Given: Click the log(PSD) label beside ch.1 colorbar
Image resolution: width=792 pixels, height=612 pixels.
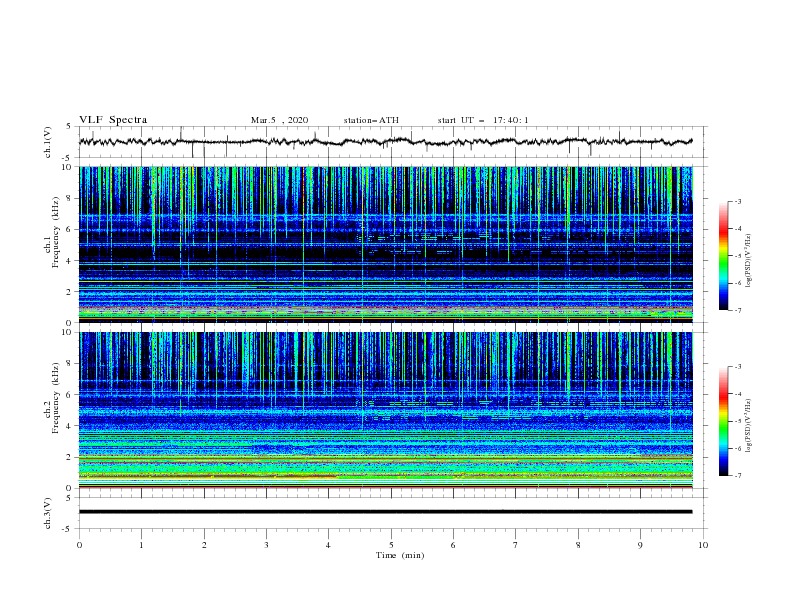Looking at the screenshot, I should click(749, 261).
